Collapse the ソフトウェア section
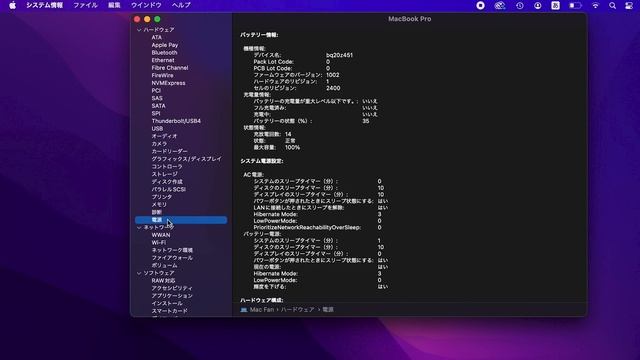The width and height of the screenshot is (640, 360). point(139,273)
